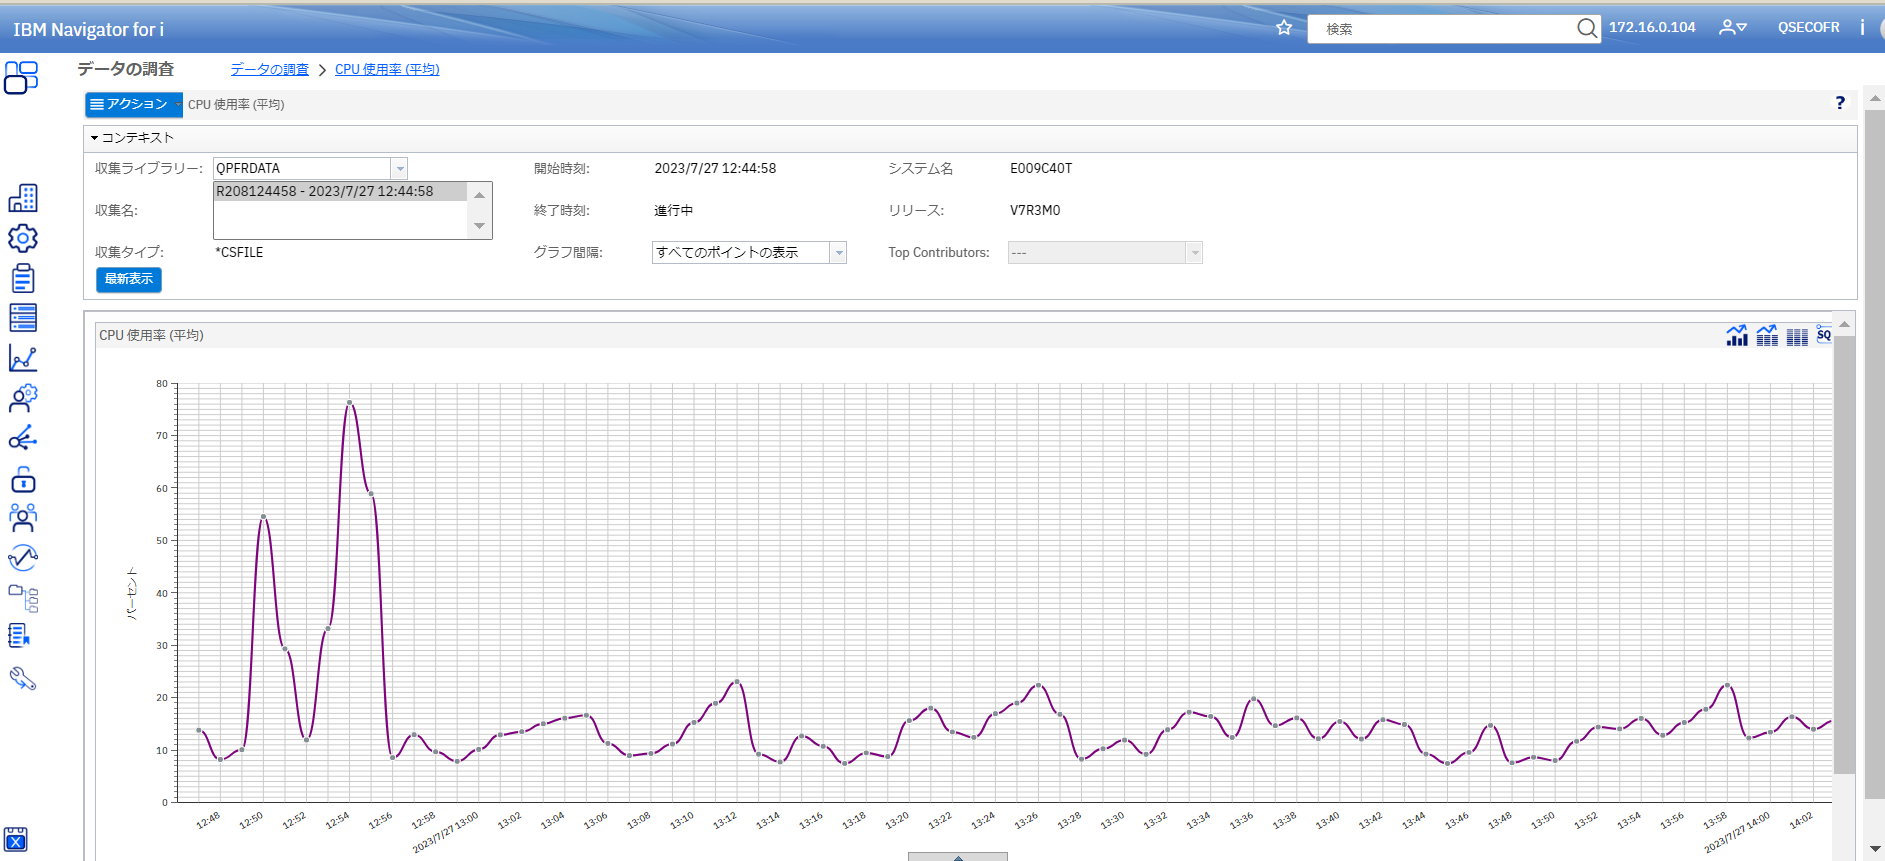Open the dashboard tiles icon in the sidebar
Screen dimensions: 1885x861
(21, 77)
